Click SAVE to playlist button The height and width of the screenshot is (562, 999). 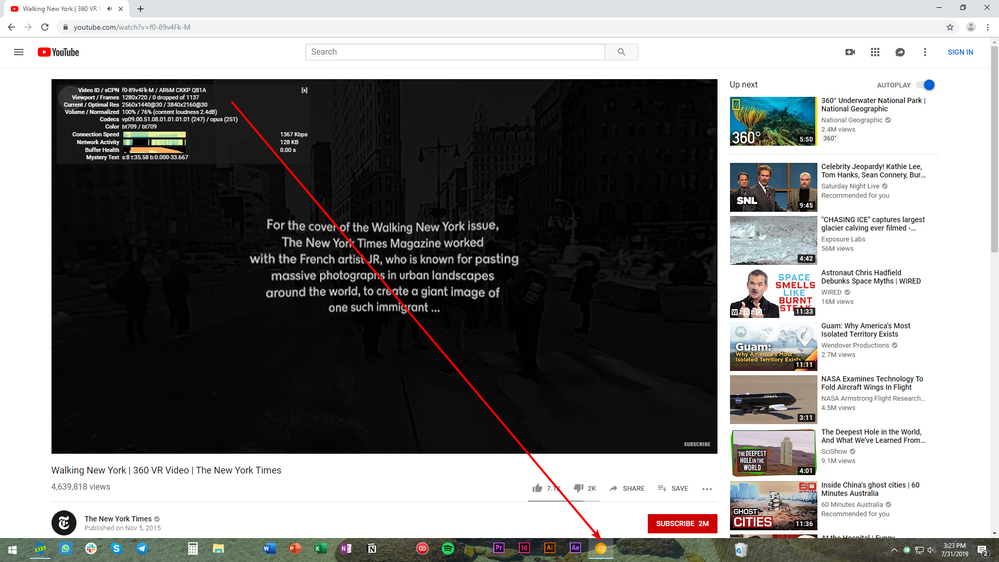(x=673, y=488)
